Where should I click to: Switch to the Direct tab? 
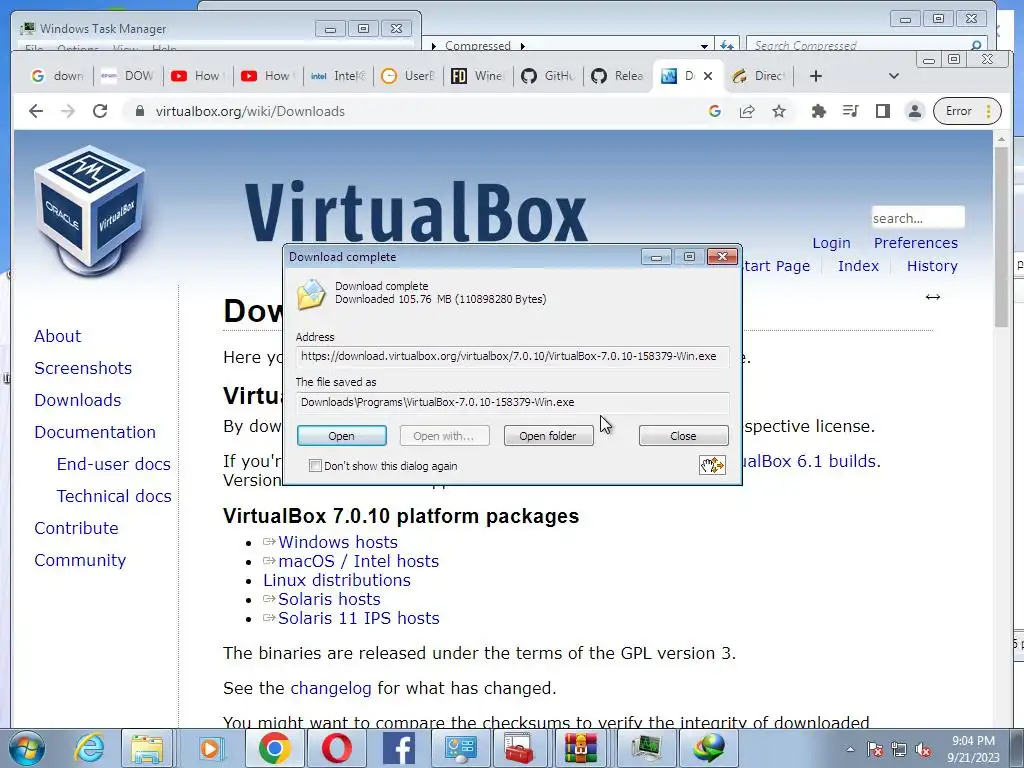(x=758, y=76)
